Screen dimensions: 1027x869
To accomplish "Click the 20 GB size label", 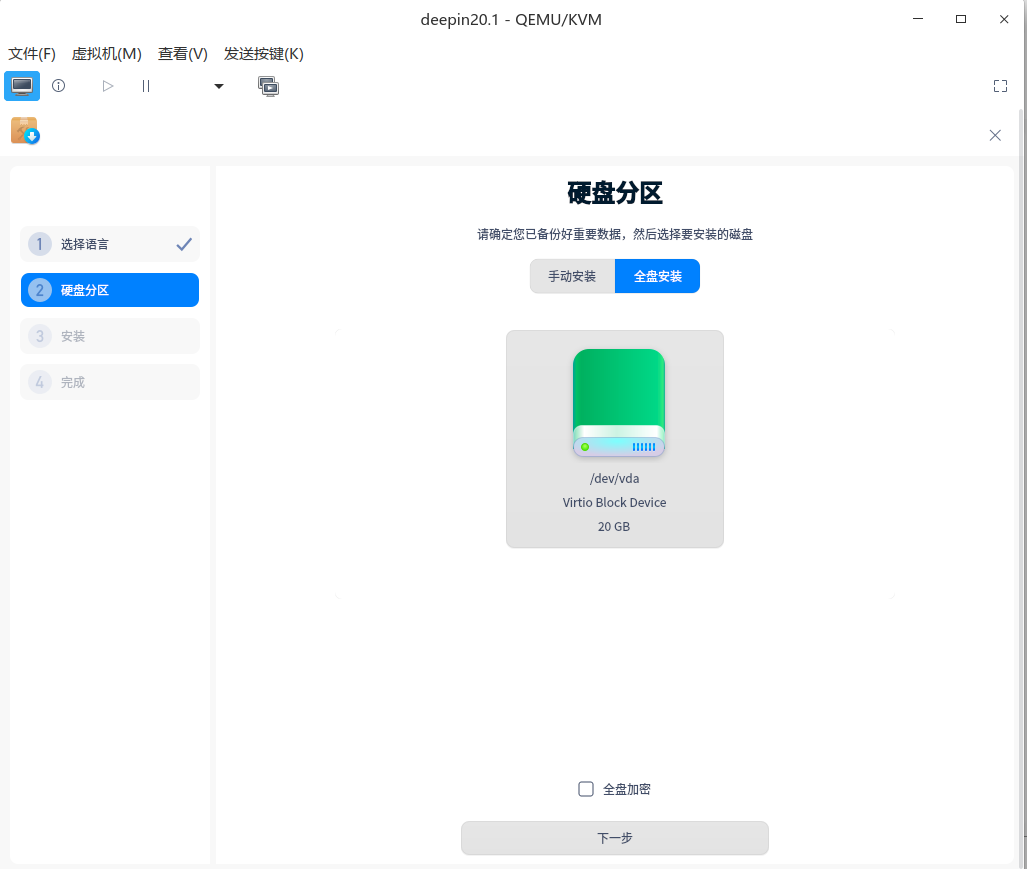I will 614,527.
